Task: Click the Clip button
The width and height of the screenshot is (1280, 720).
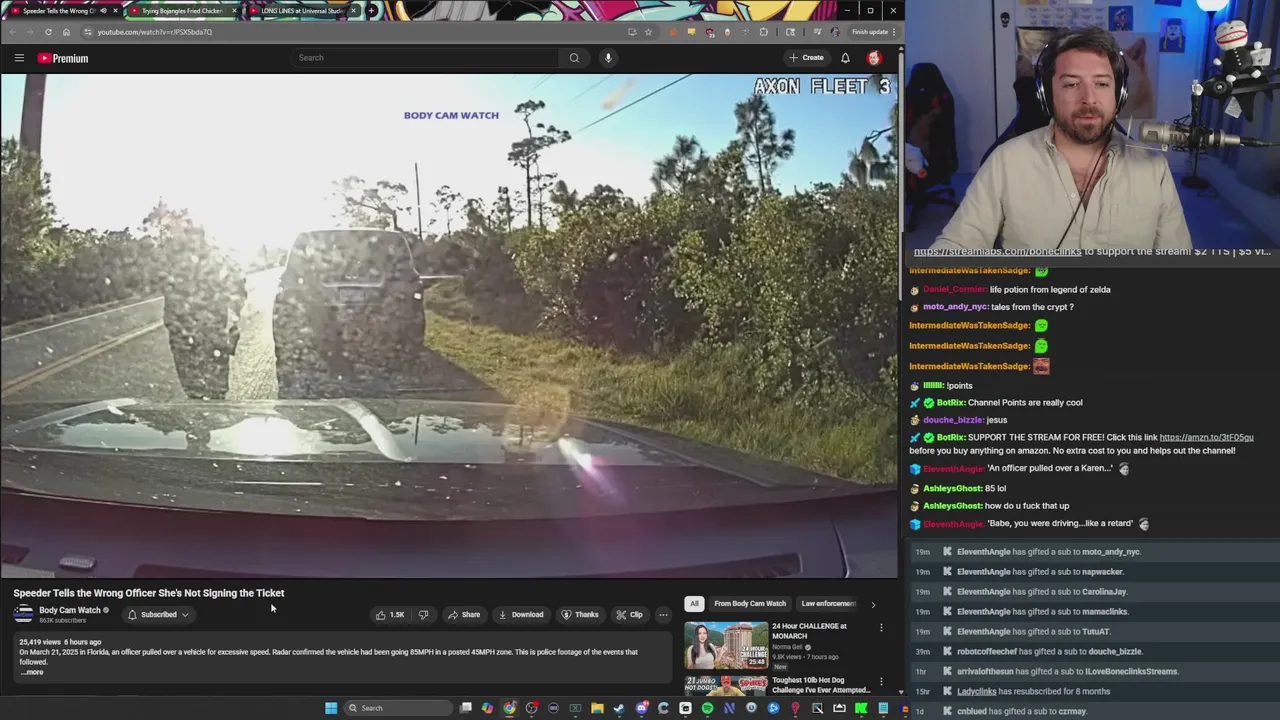Action: (629, 615)
